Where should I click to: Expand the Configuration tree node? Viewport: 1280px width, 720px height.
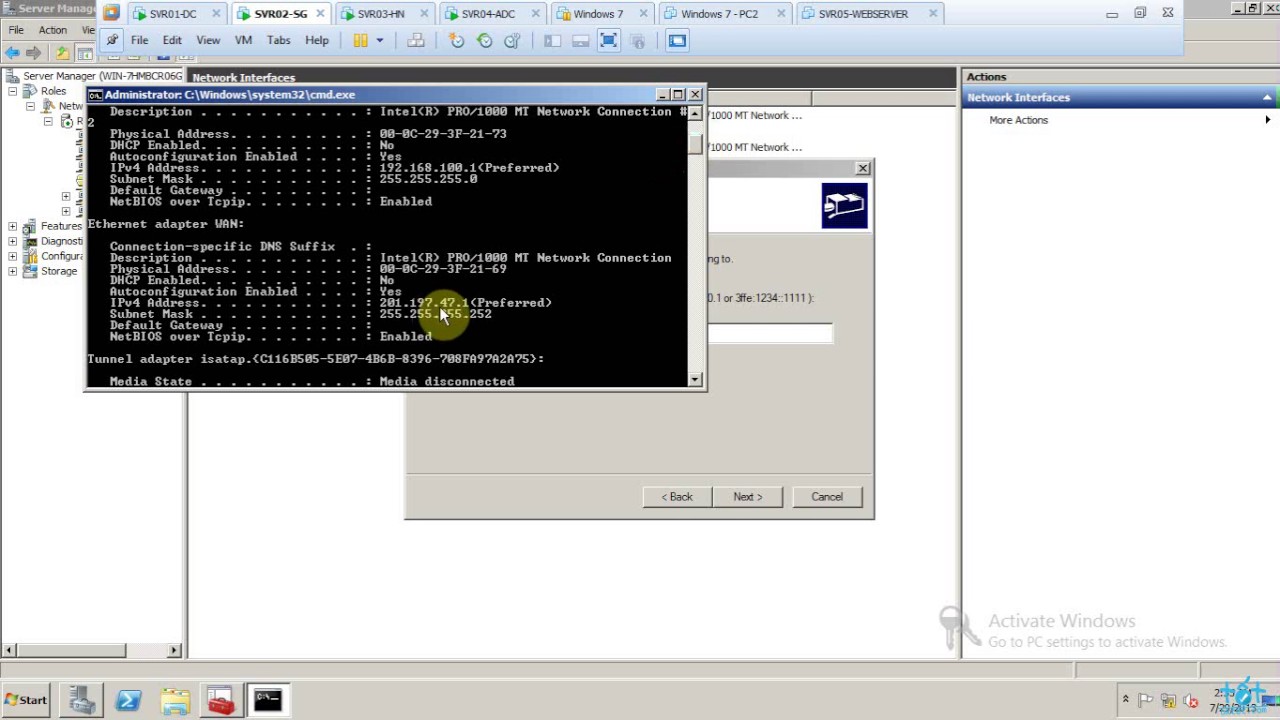[12, 256]
